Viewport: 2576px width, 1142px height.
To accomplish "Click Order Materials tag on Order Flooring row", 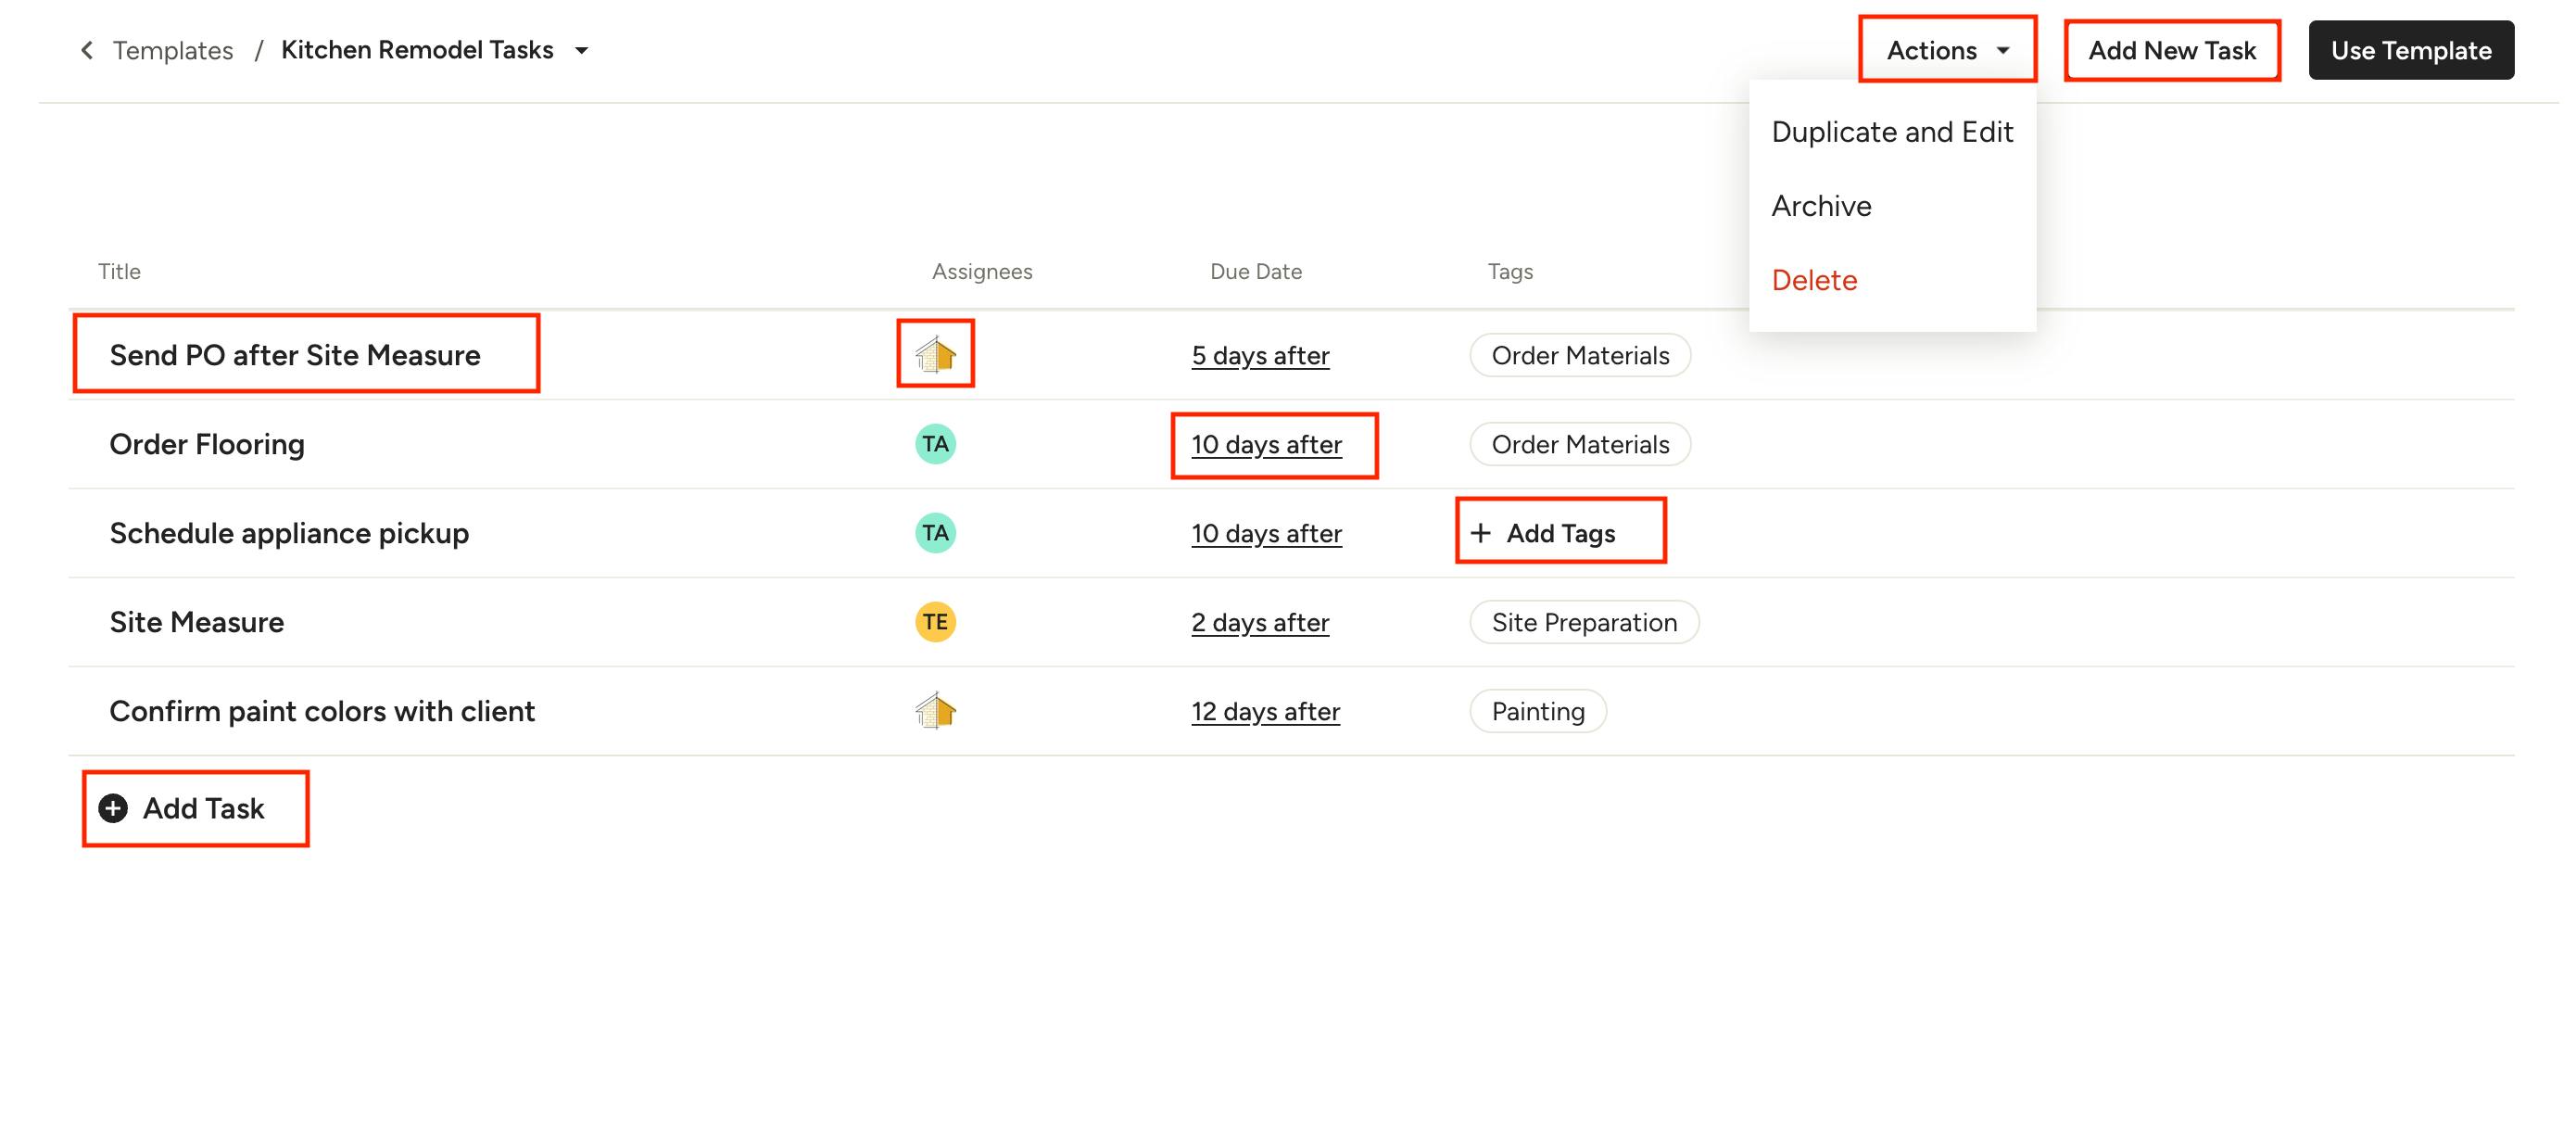I will point(1580,444).
